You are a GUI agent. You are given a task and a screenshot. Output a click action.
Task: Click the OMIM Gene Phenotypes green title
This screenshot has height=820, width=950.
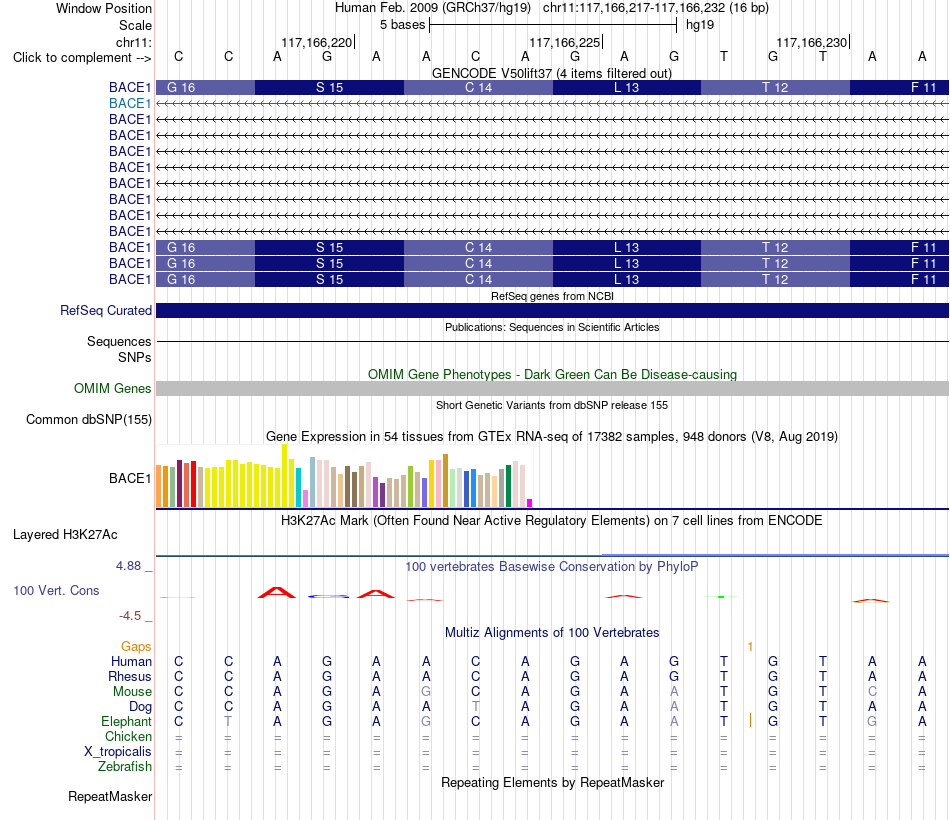click(552, 375)
